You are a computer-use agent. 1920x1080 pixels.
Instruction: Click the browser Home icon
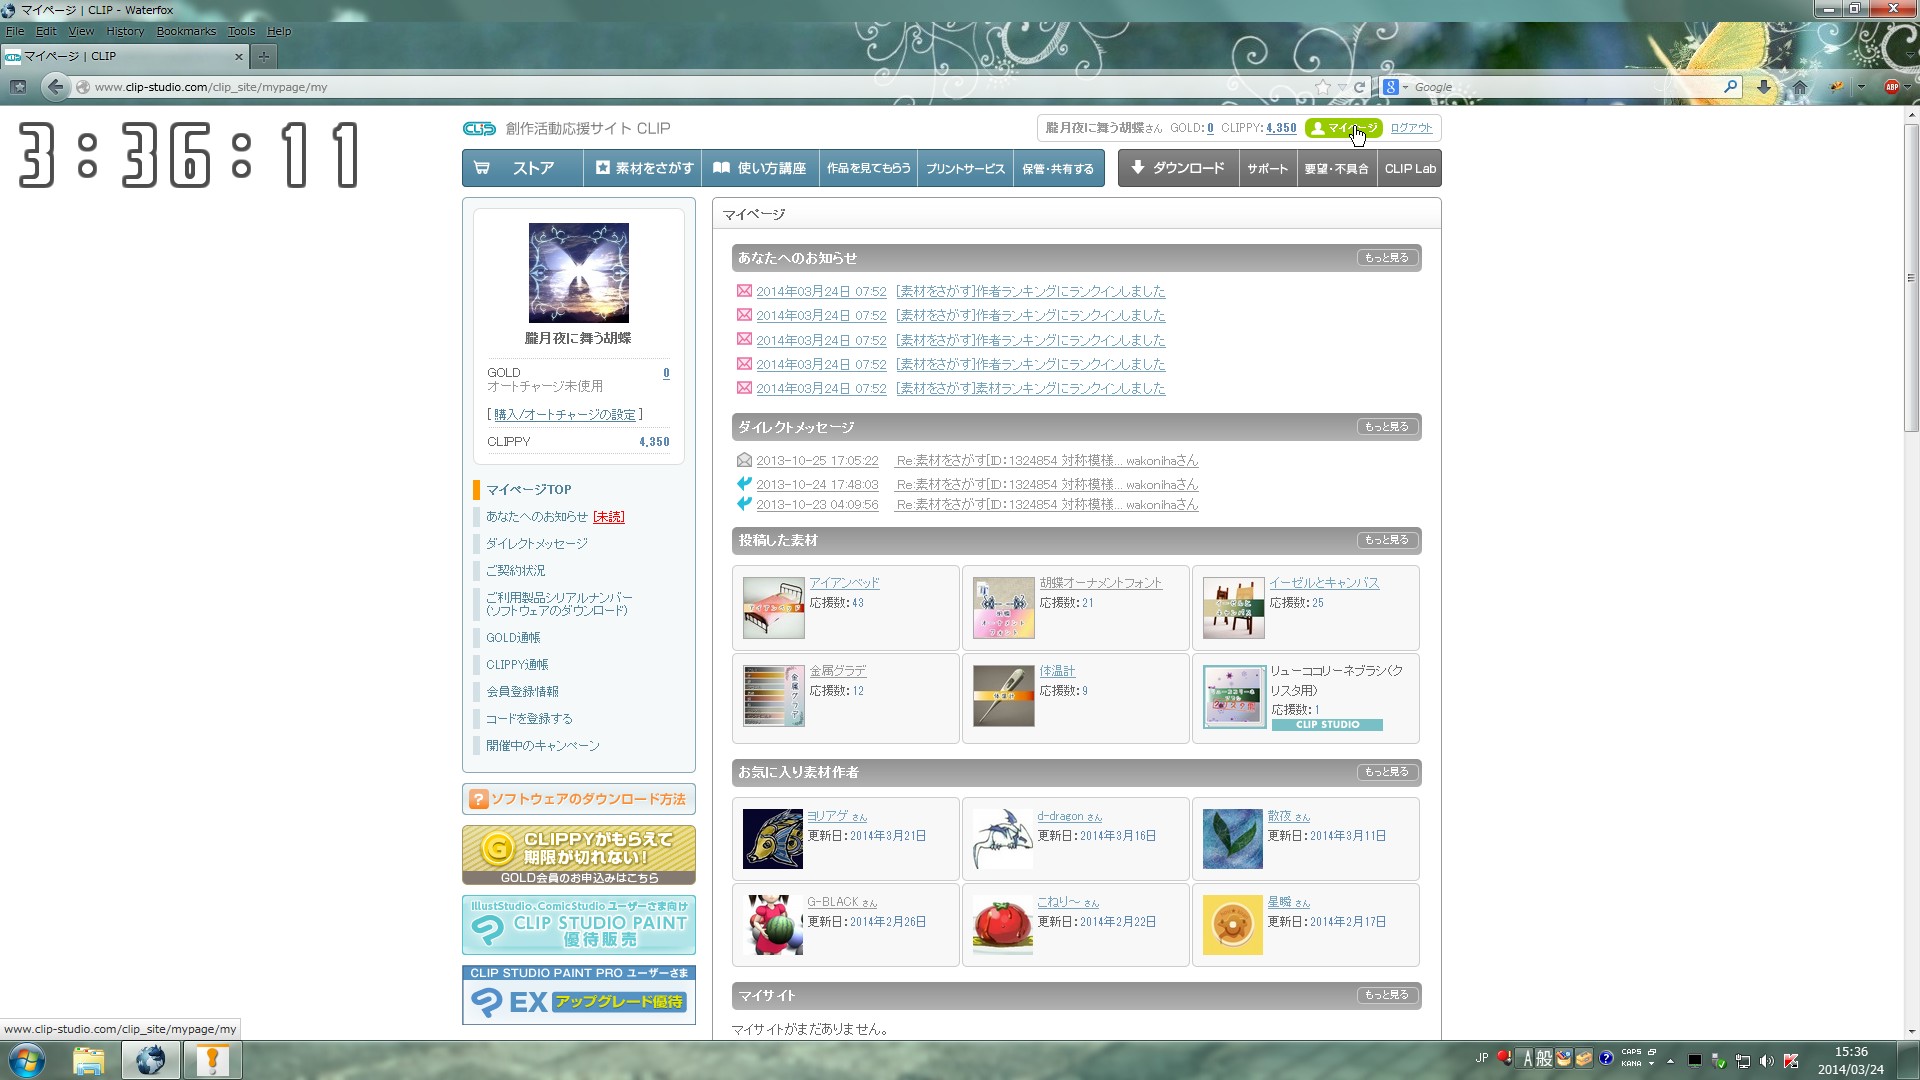click(x=1800, y=87)
